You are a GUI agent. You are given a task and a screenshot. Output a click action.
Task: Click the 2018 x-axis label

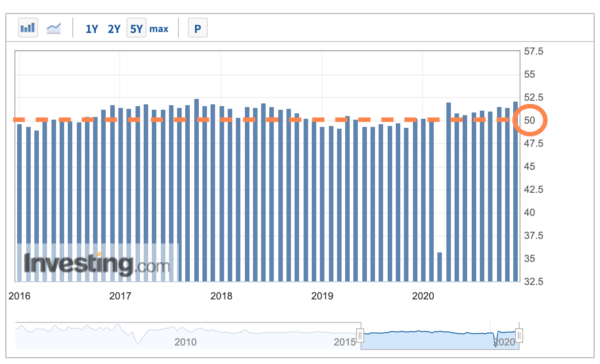point(221,296)
